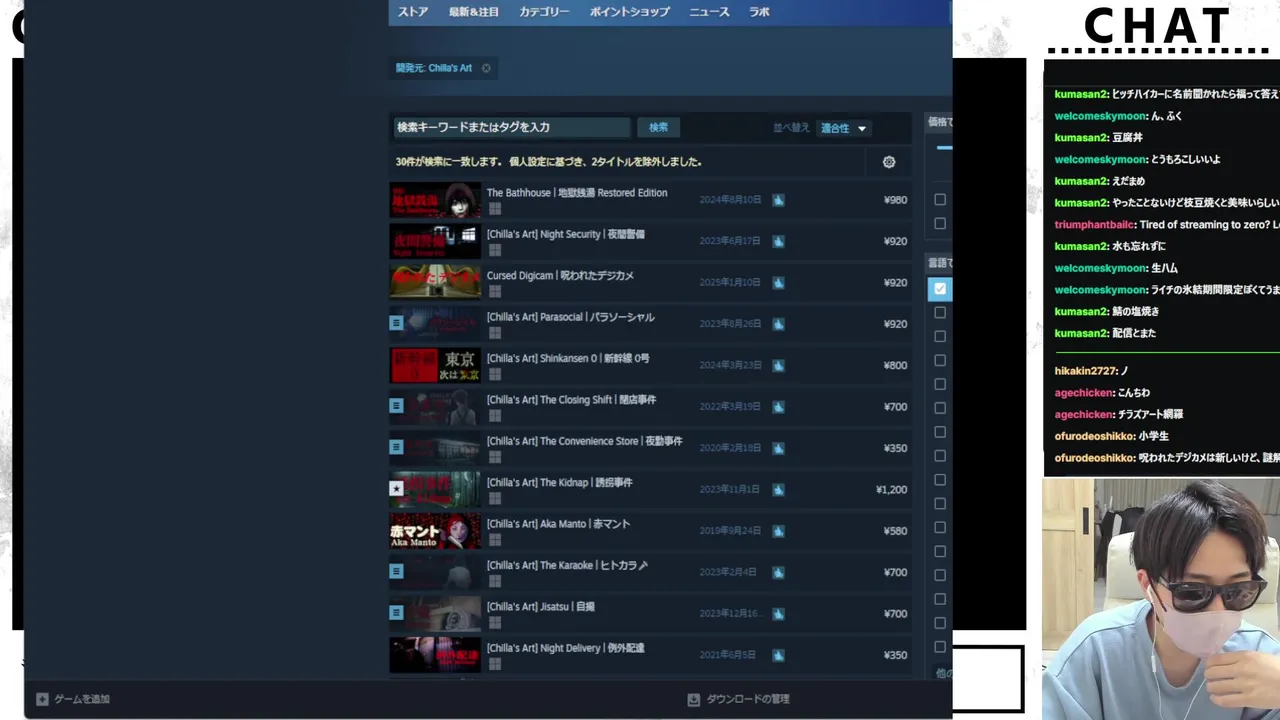Open The Kidnap 誘拐事件 title

[560, 483]
